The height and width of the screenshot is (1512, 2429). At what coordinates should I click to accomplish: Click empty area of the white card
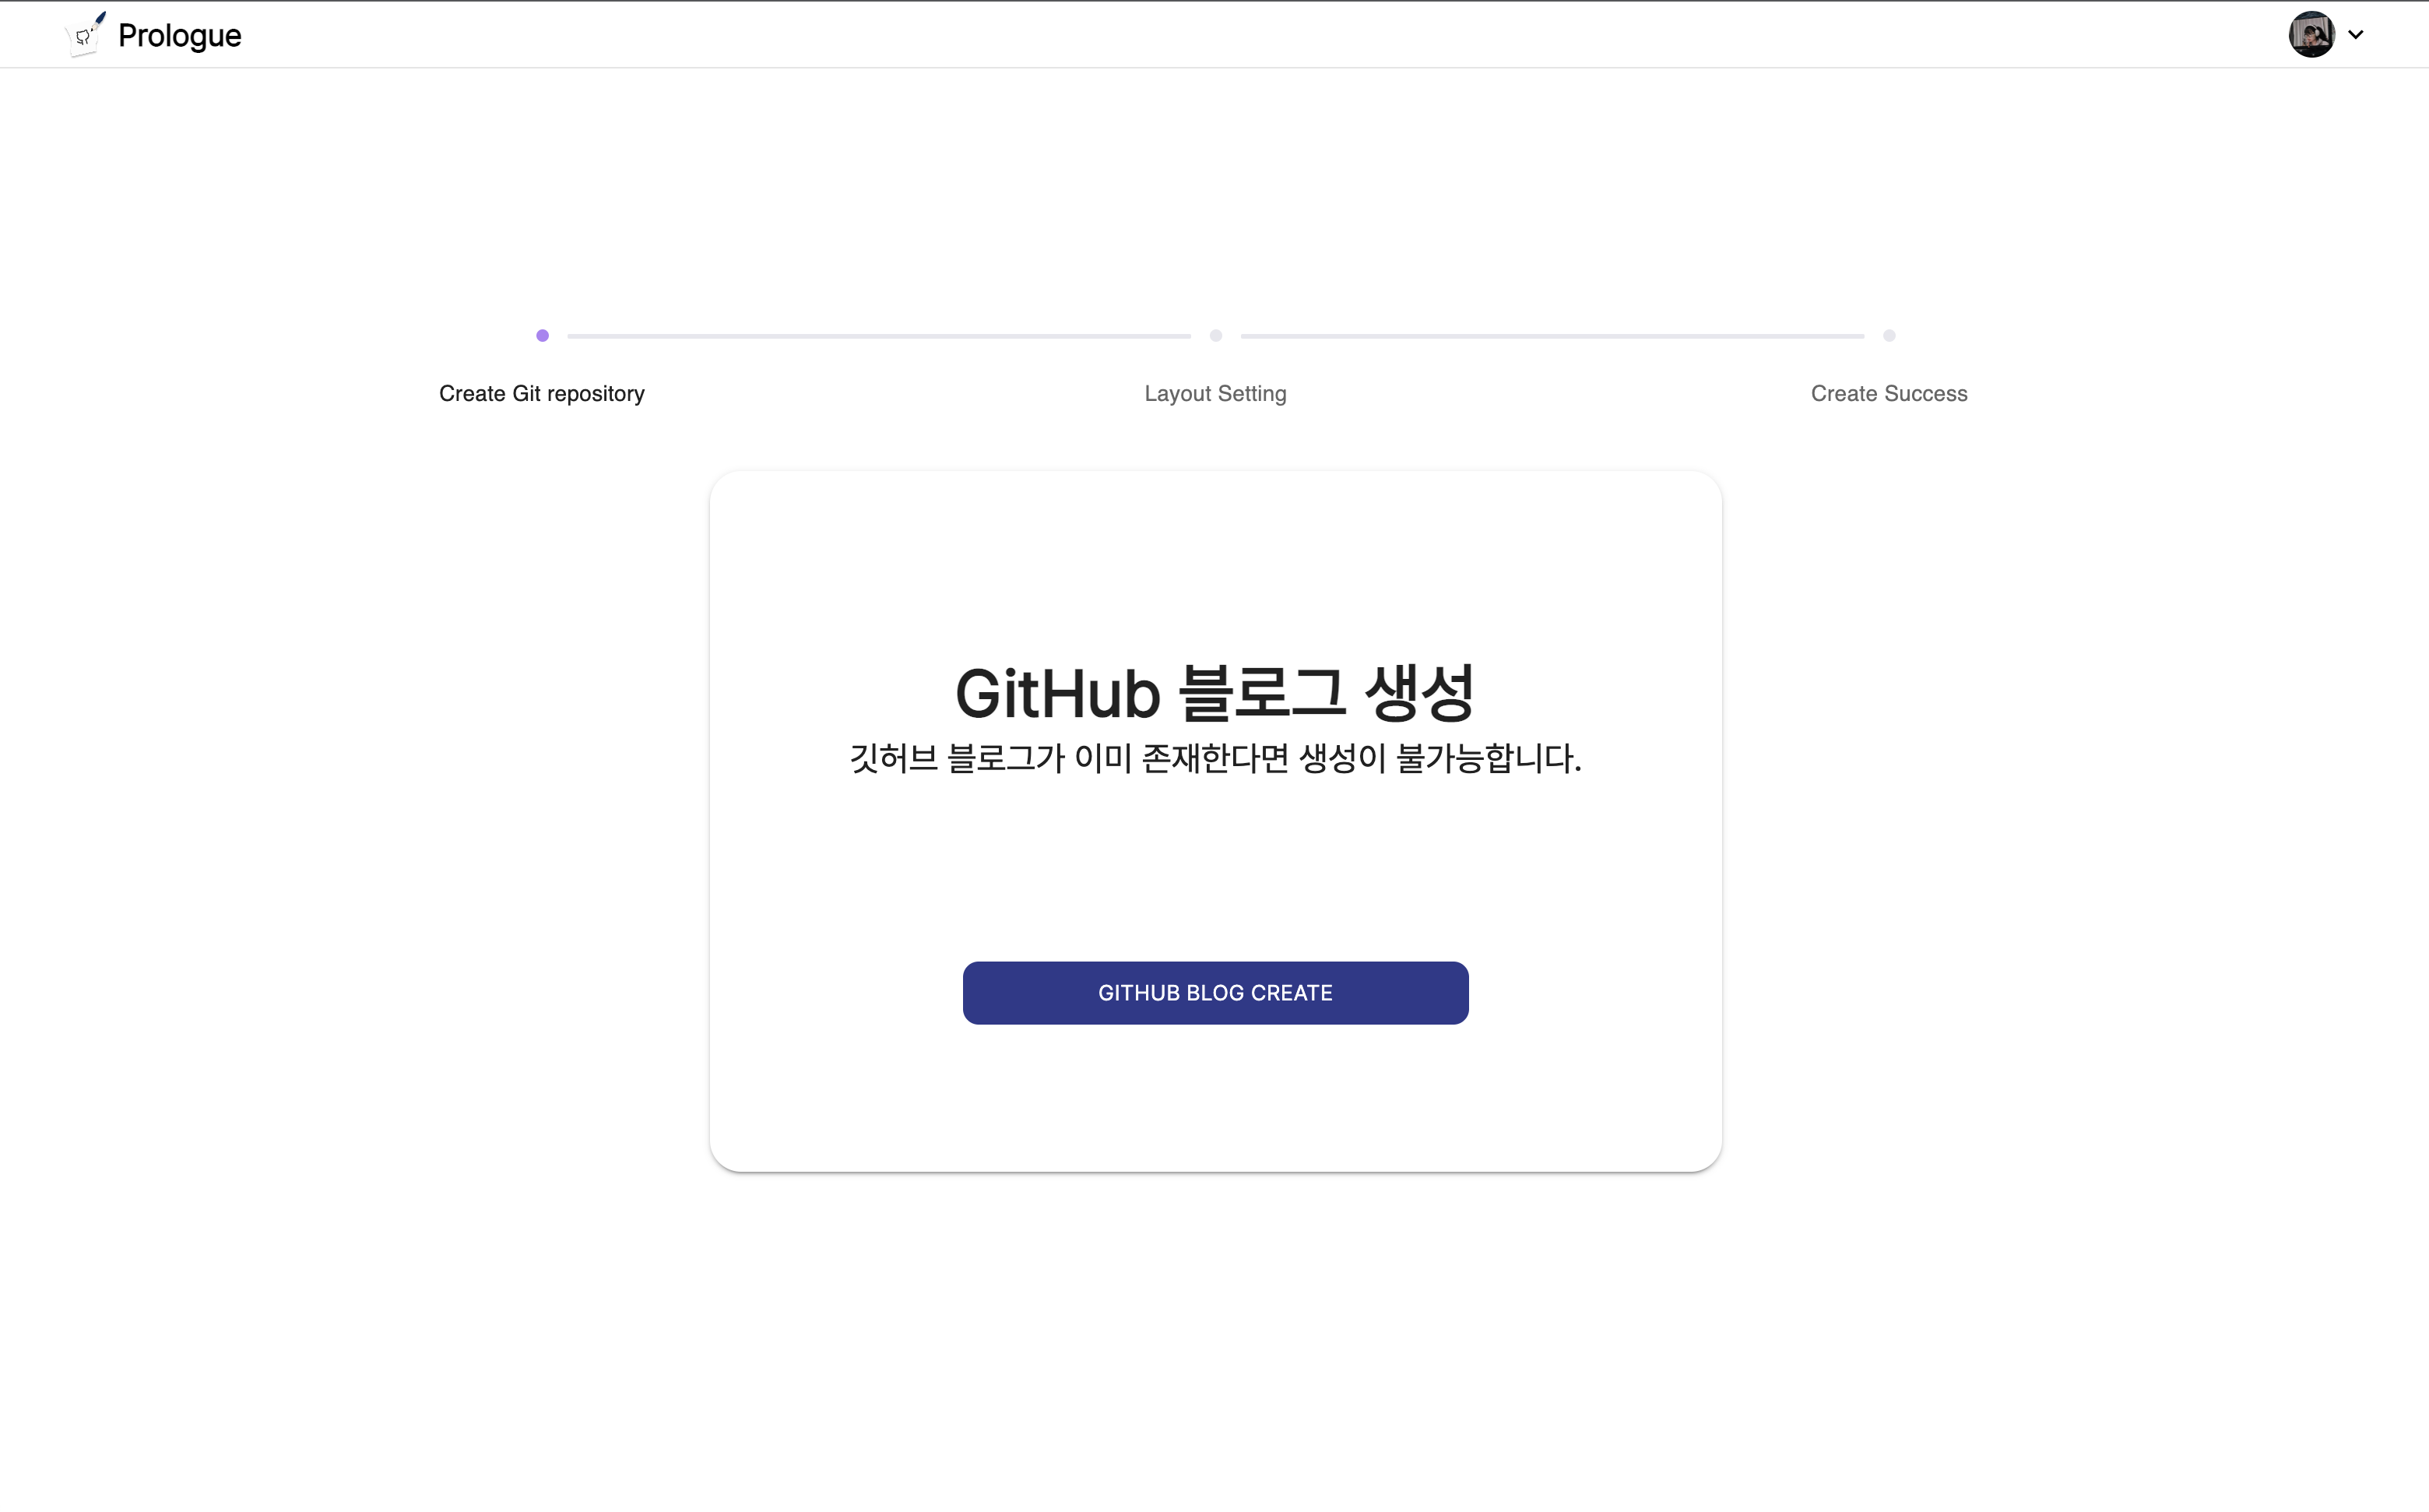click(1214, 1100)
